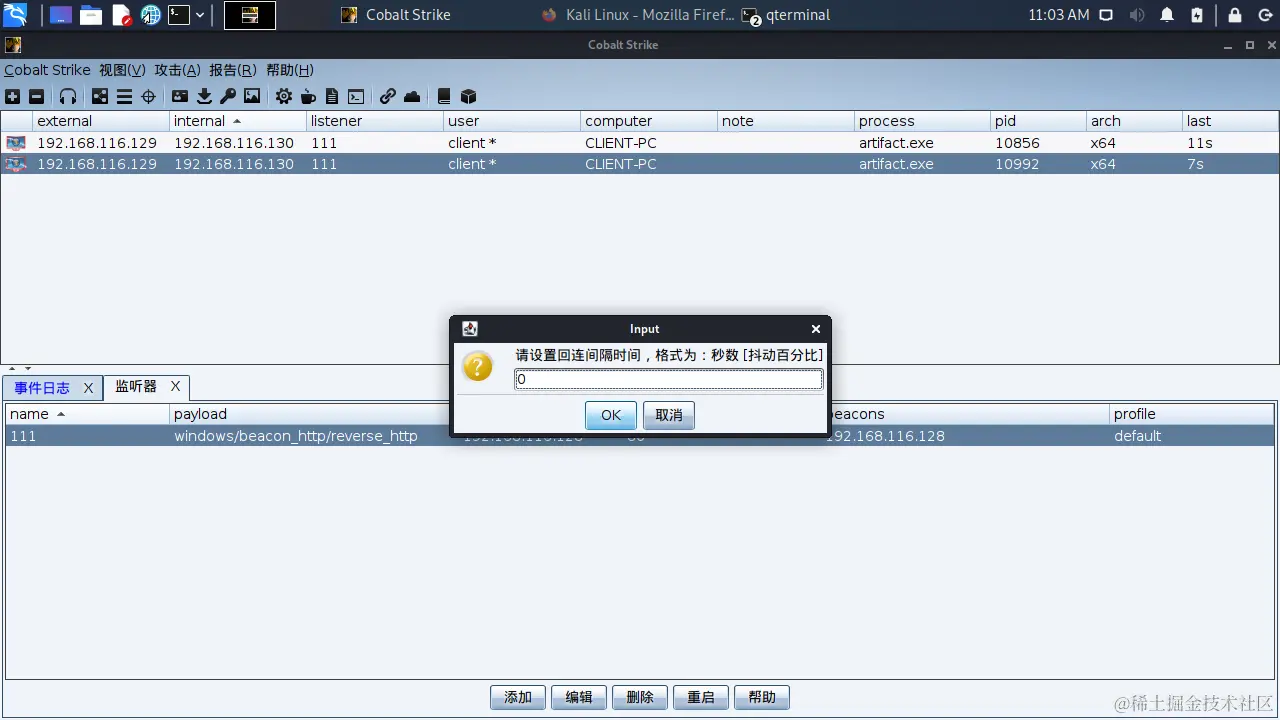Click the volume speaker icon in panel

pos(1136,15)
